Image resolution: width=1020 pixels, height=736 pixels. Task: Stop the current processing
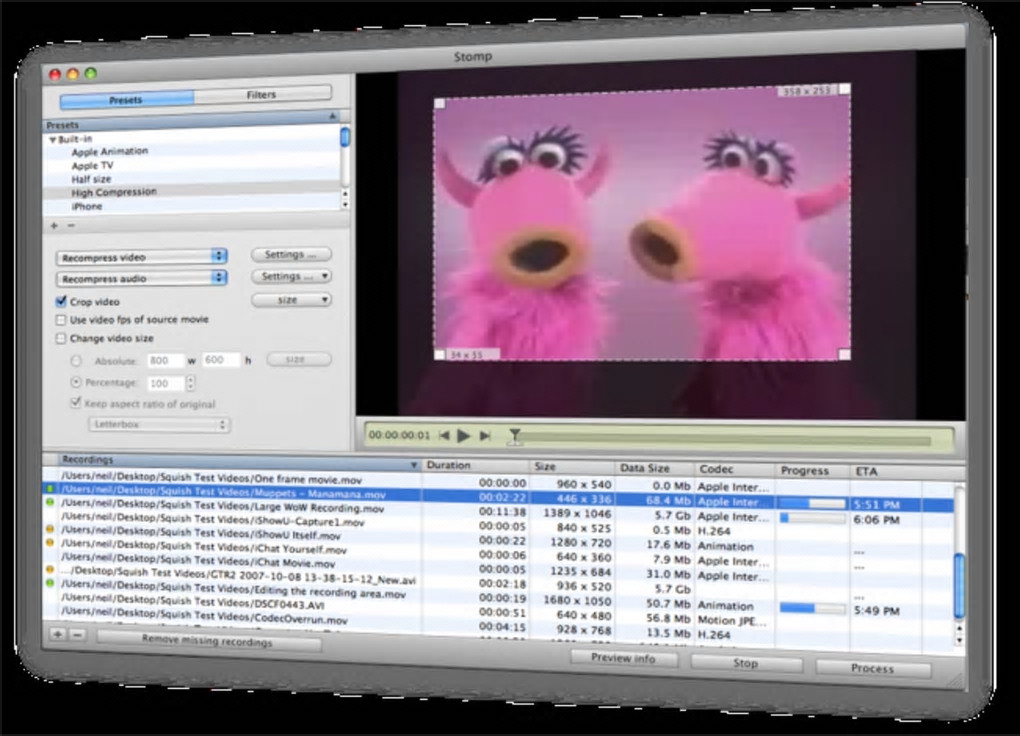(x=745, y=663)
